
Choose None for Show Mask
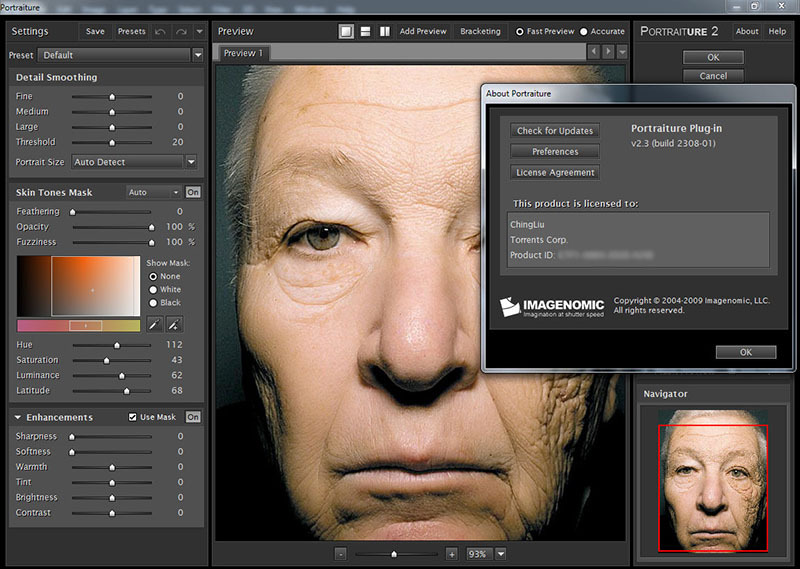pyautogui.click(x=153, y=276)
